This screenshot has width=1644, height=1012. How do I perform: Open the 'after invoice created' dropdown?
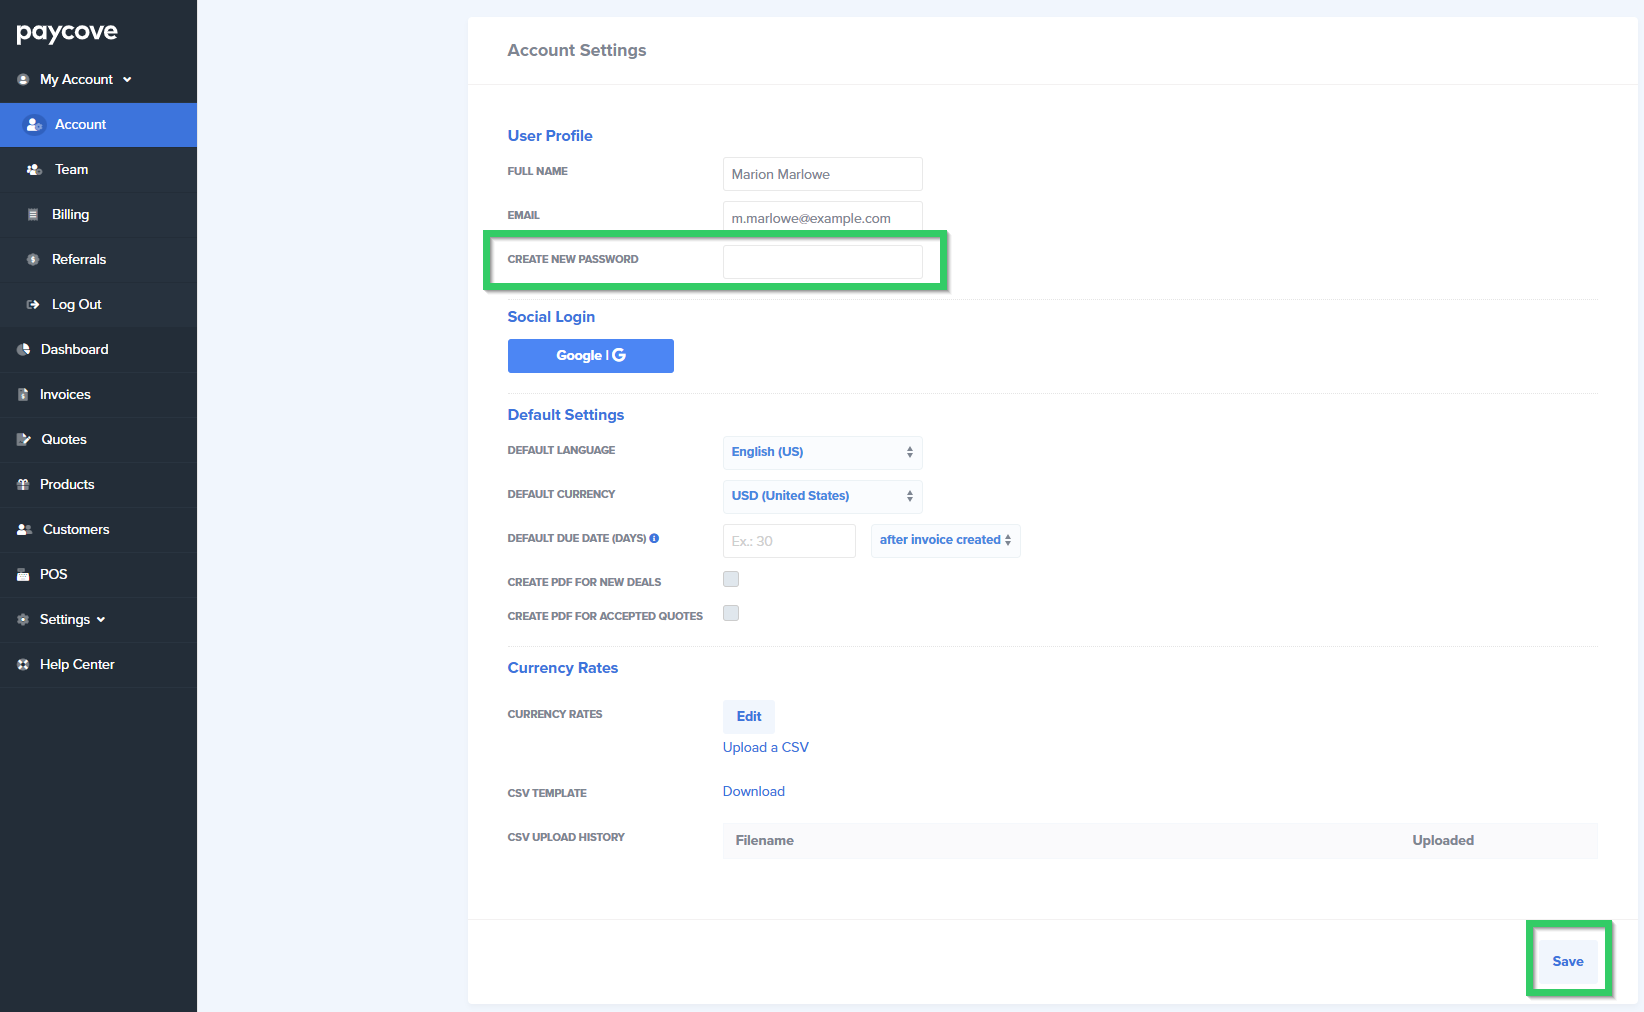point(944,540)
